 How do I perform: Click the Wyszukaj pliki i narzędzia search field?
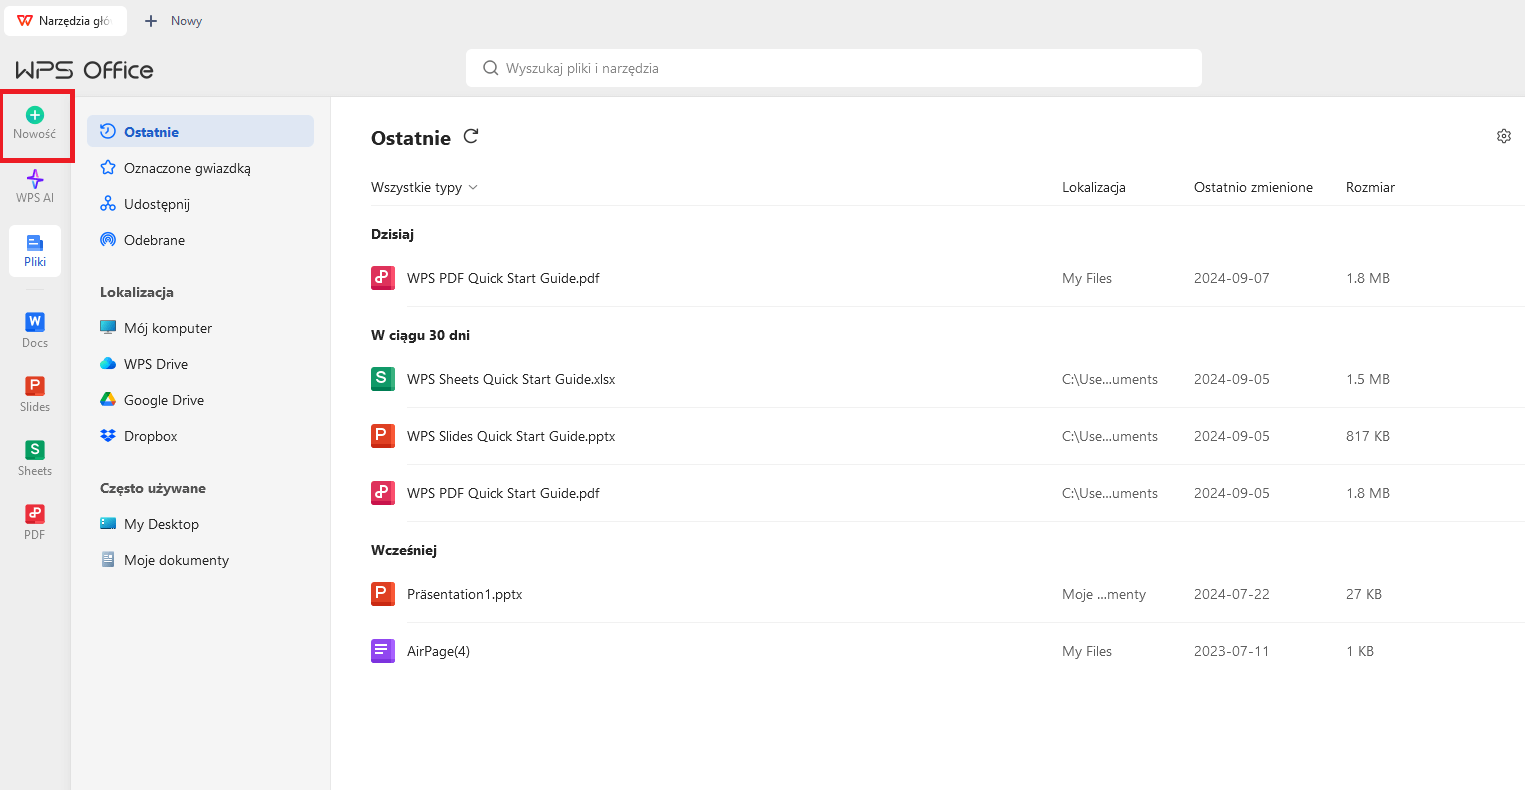point(833,68)
